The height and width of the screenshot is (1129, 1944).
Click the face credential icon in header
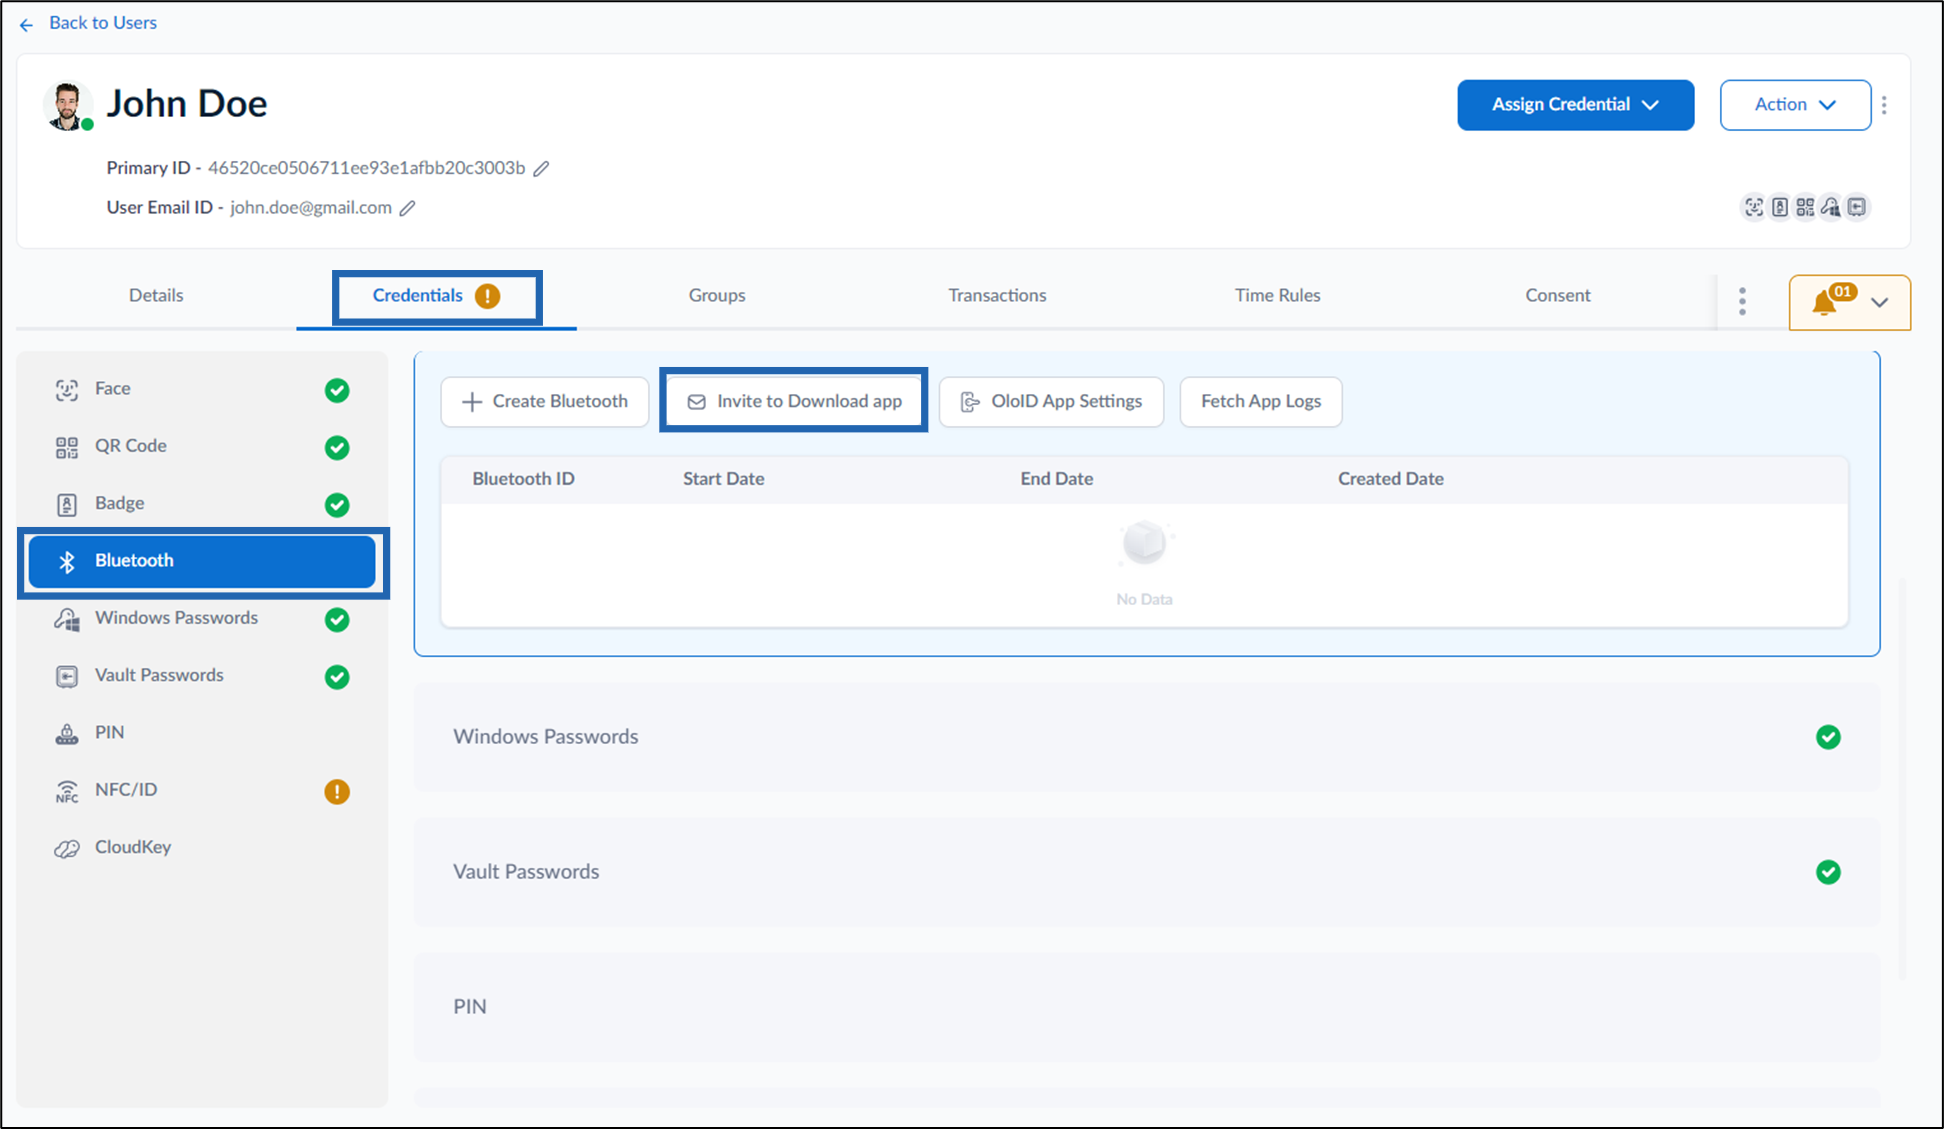click(x=1754, y=207)
